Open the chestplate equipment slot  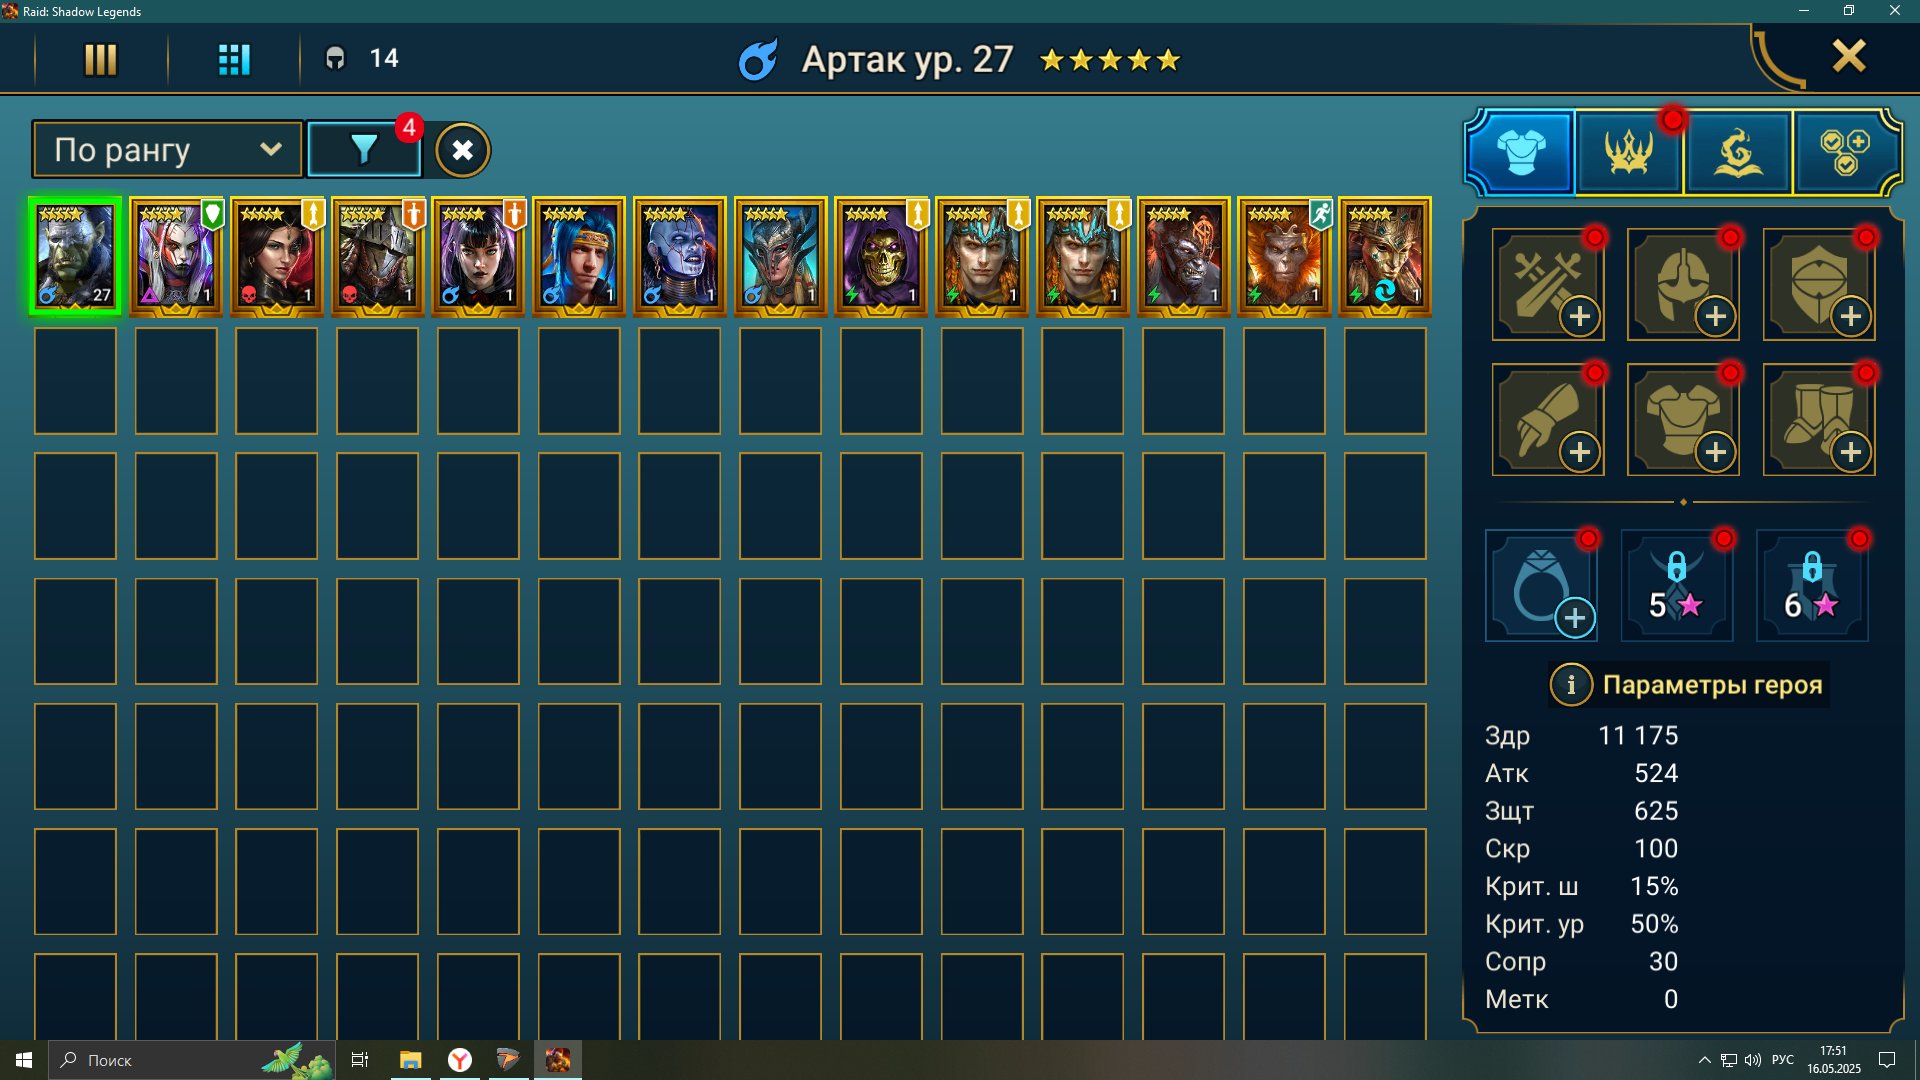[1683, 420]
